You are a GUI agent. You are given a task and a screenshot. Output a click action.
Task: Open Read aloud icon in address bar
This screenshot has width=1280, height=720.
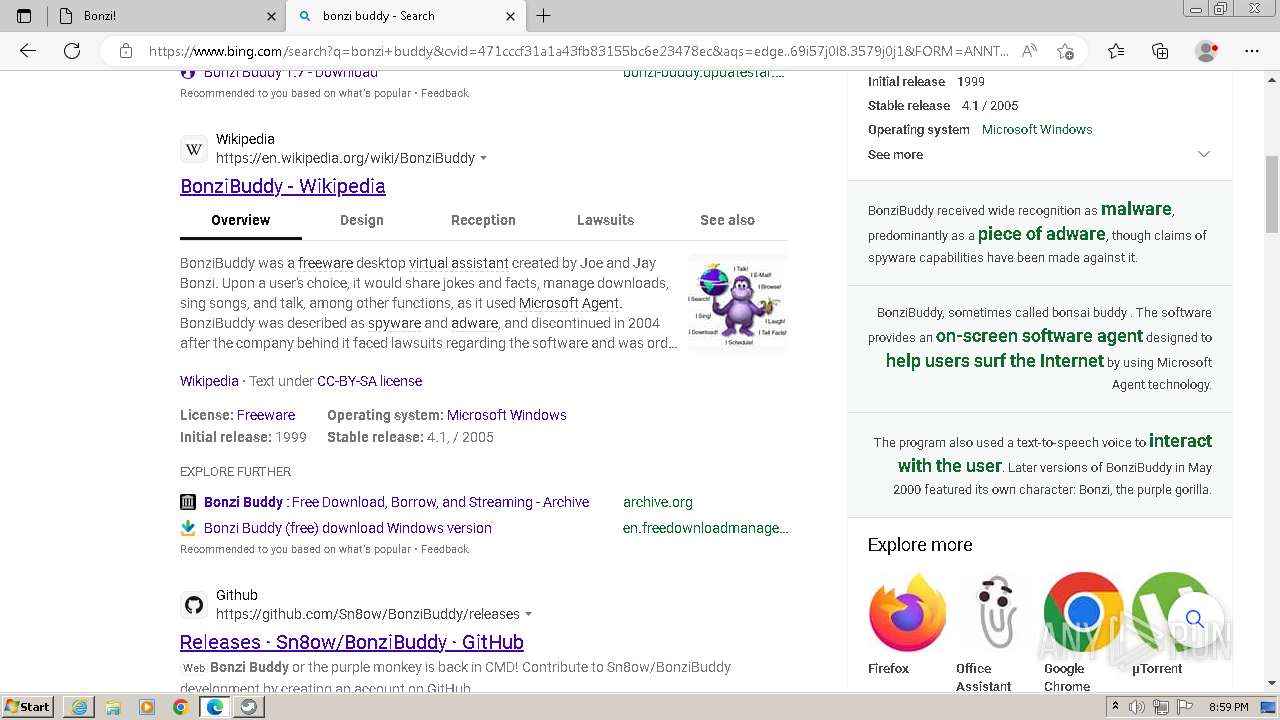coord(1029,51)
